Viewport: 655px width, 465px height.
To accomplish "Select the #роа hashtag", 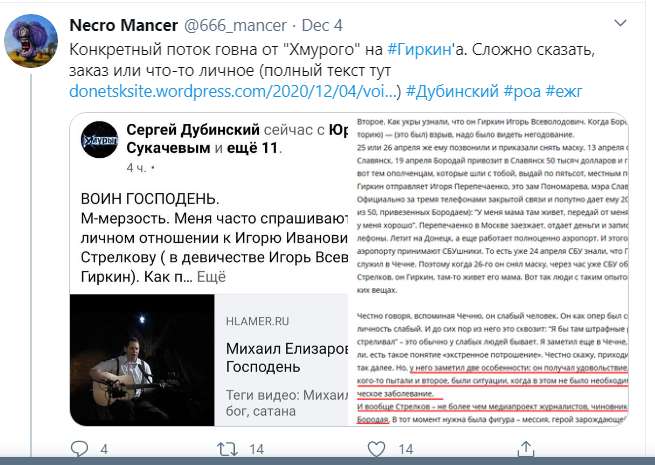I will 522,91.
